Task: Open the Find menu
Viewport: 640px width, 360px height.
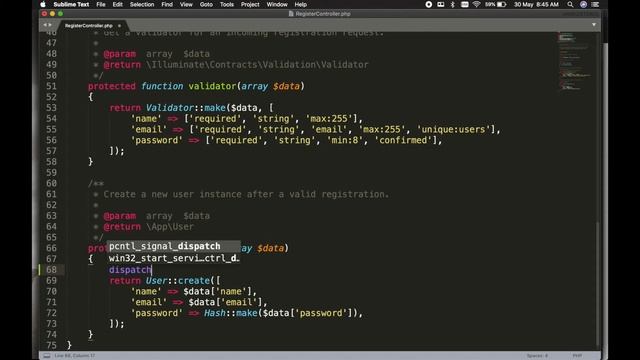Action: (167, 4)
